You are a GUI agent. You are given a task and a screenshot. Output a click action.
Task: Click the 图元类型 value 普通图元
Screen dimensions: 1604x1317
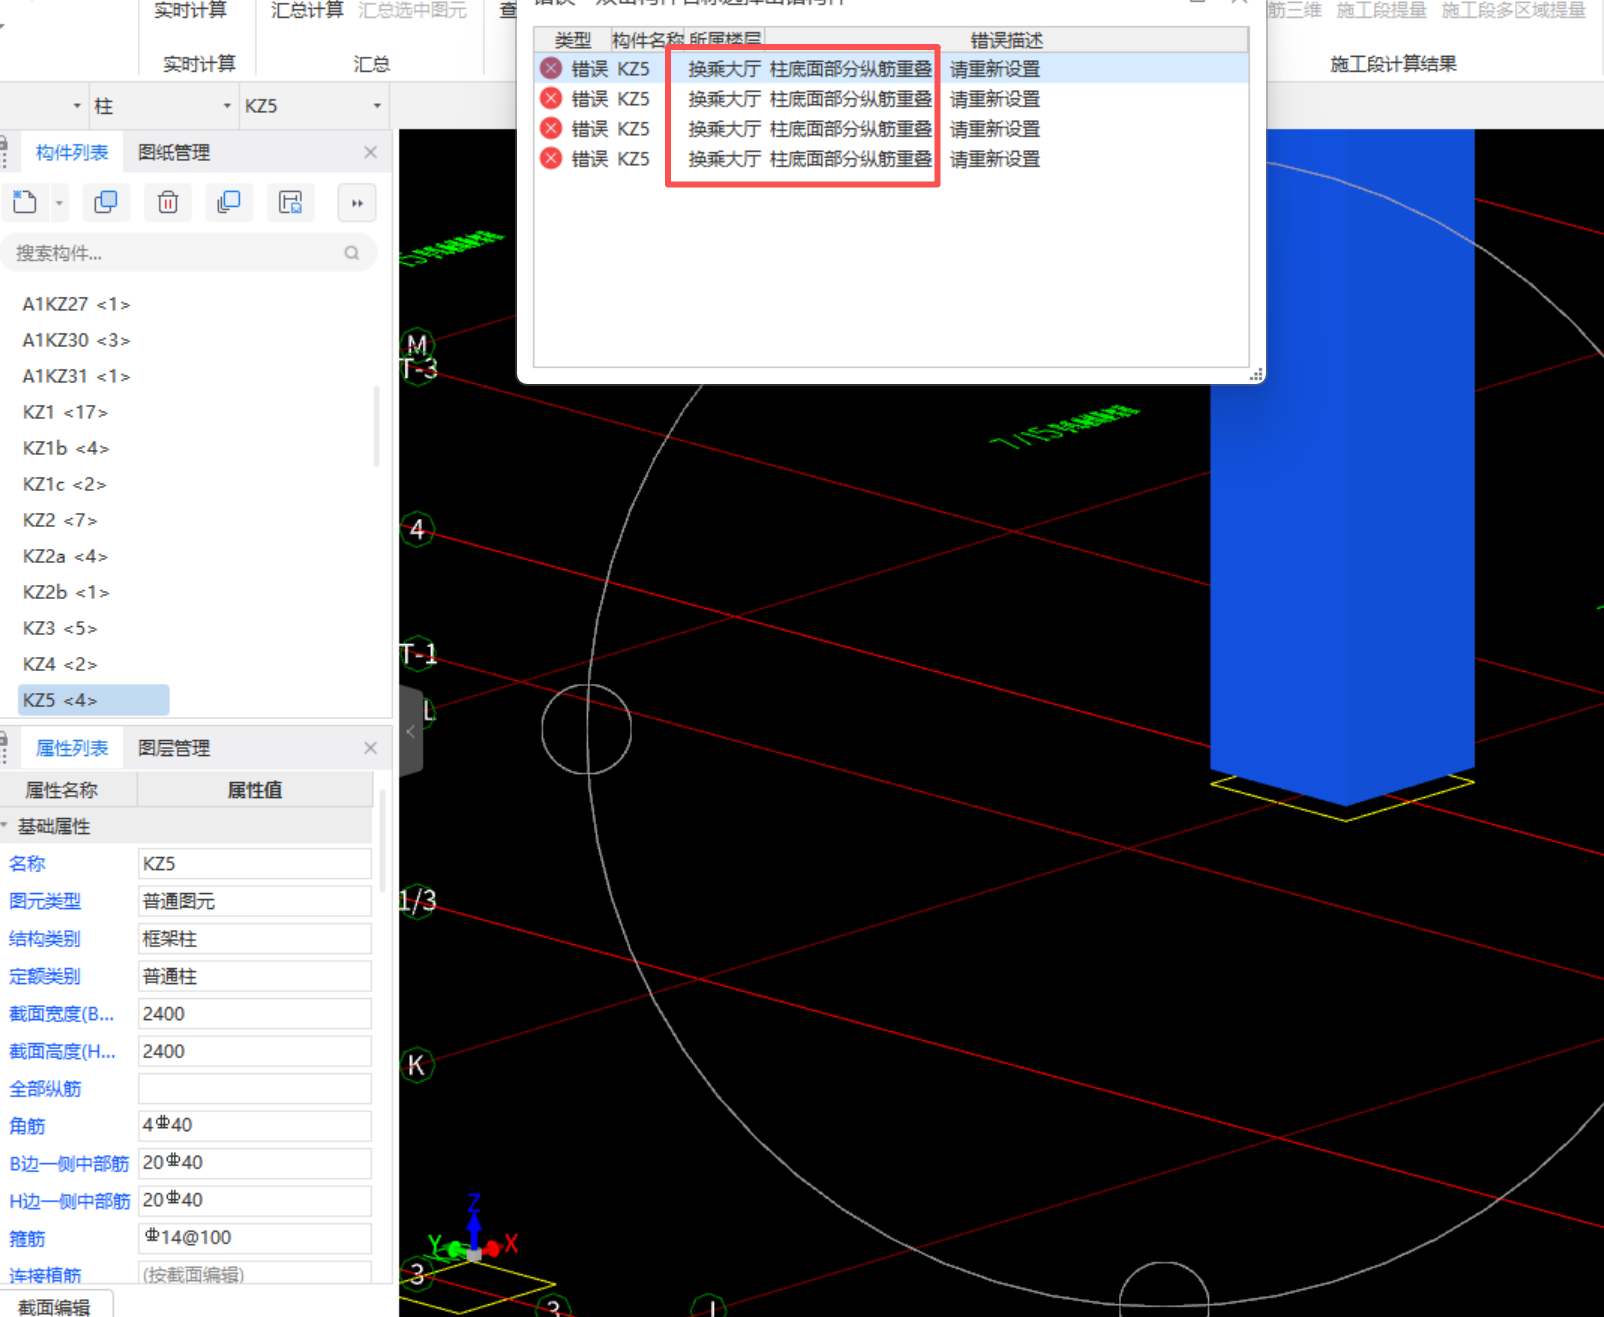254,901
